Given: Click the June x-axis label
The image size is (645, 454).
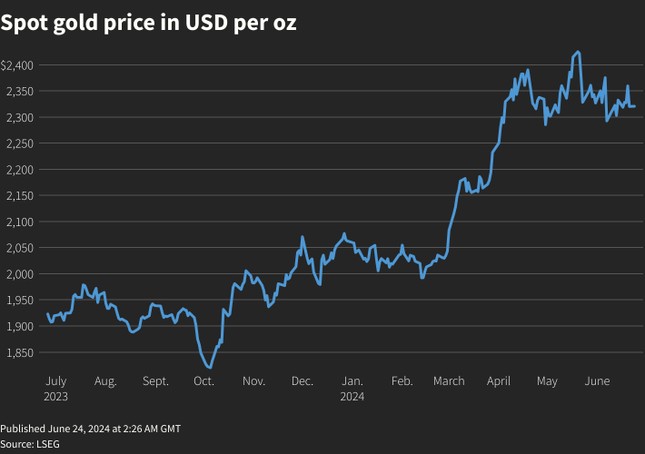Looking at the screenshot, I should [597, 381].
